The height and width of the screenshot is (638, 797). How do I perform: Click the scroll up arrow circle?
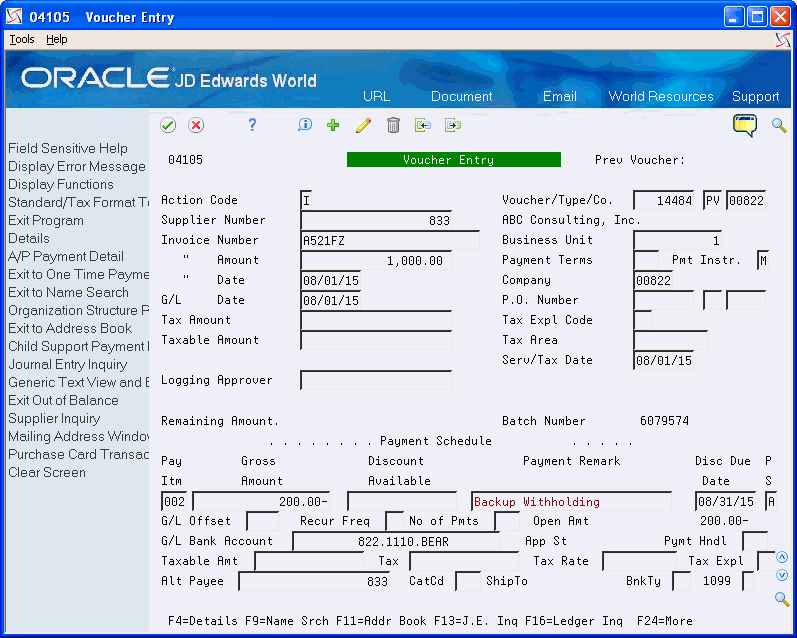click(782, 557)
